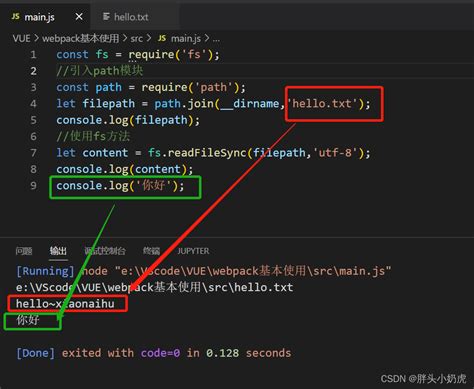Open the JUPYTER panel tab
The height and width of the screenshot is (389, 474).
193,251
